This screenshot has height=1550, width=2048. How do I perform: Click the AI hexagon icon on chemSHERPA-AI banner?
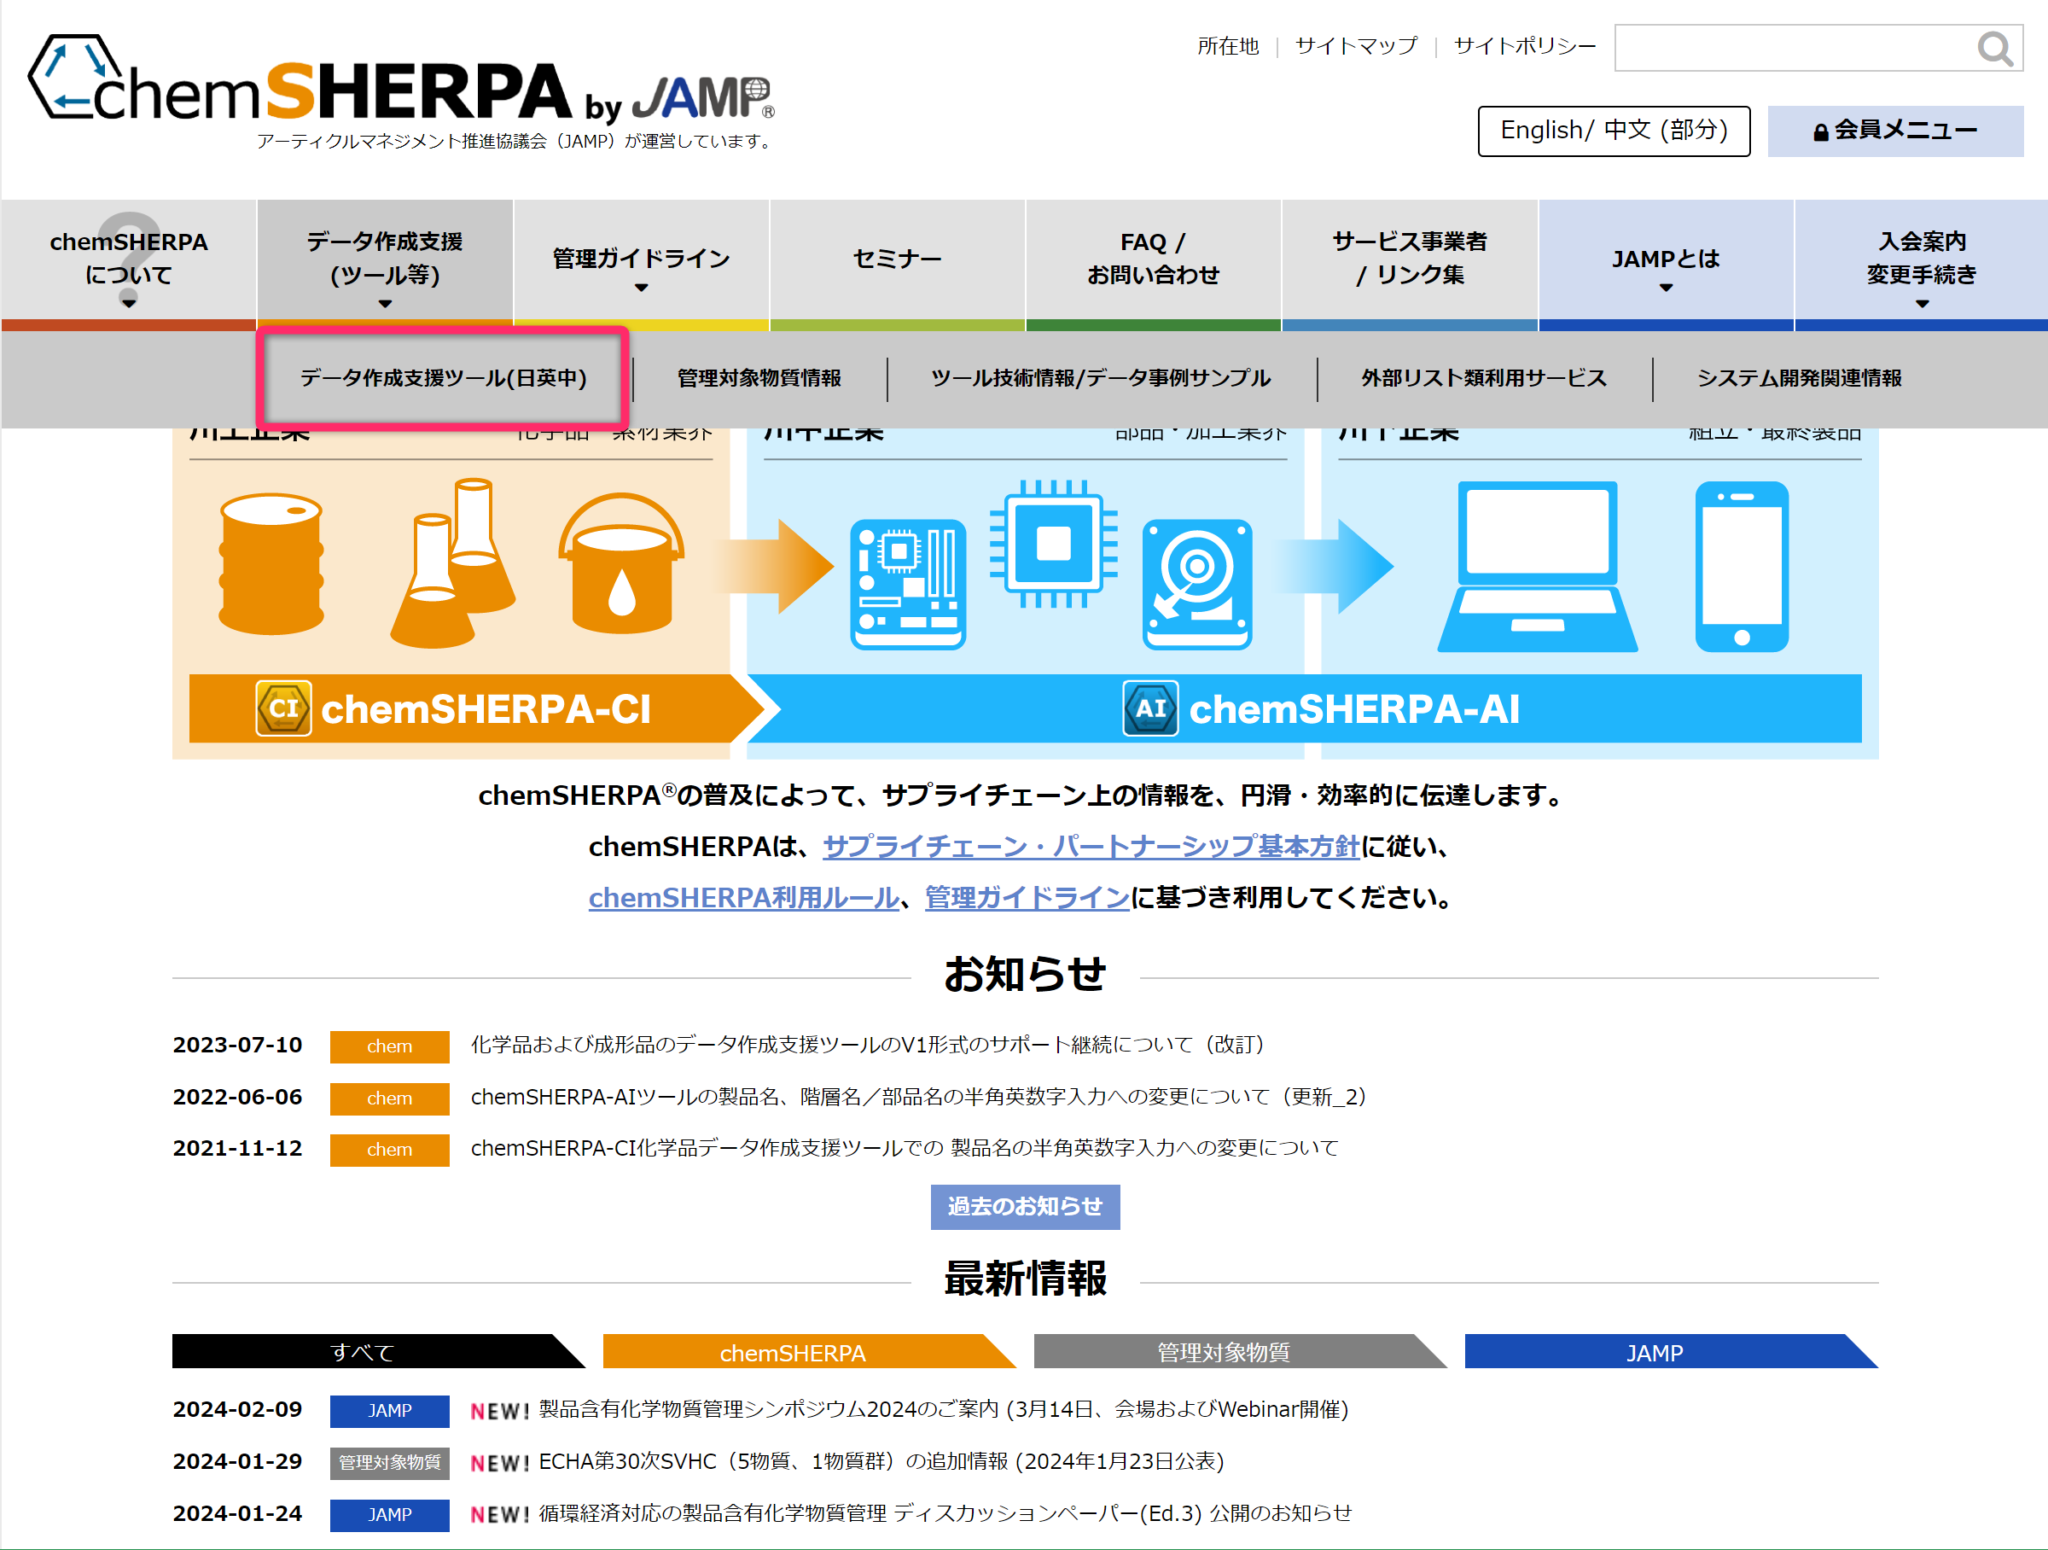[1150, 708]
